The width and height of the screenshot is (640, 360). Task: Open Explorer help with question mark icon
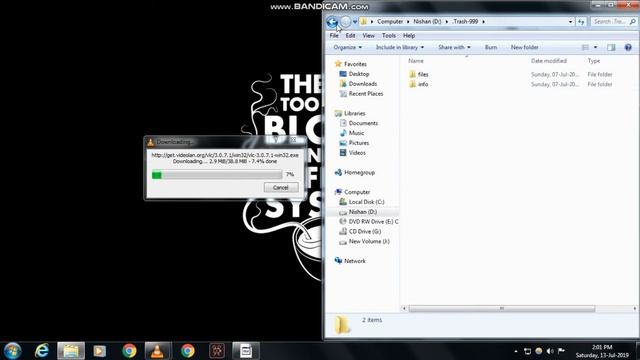tap(628, 48)
